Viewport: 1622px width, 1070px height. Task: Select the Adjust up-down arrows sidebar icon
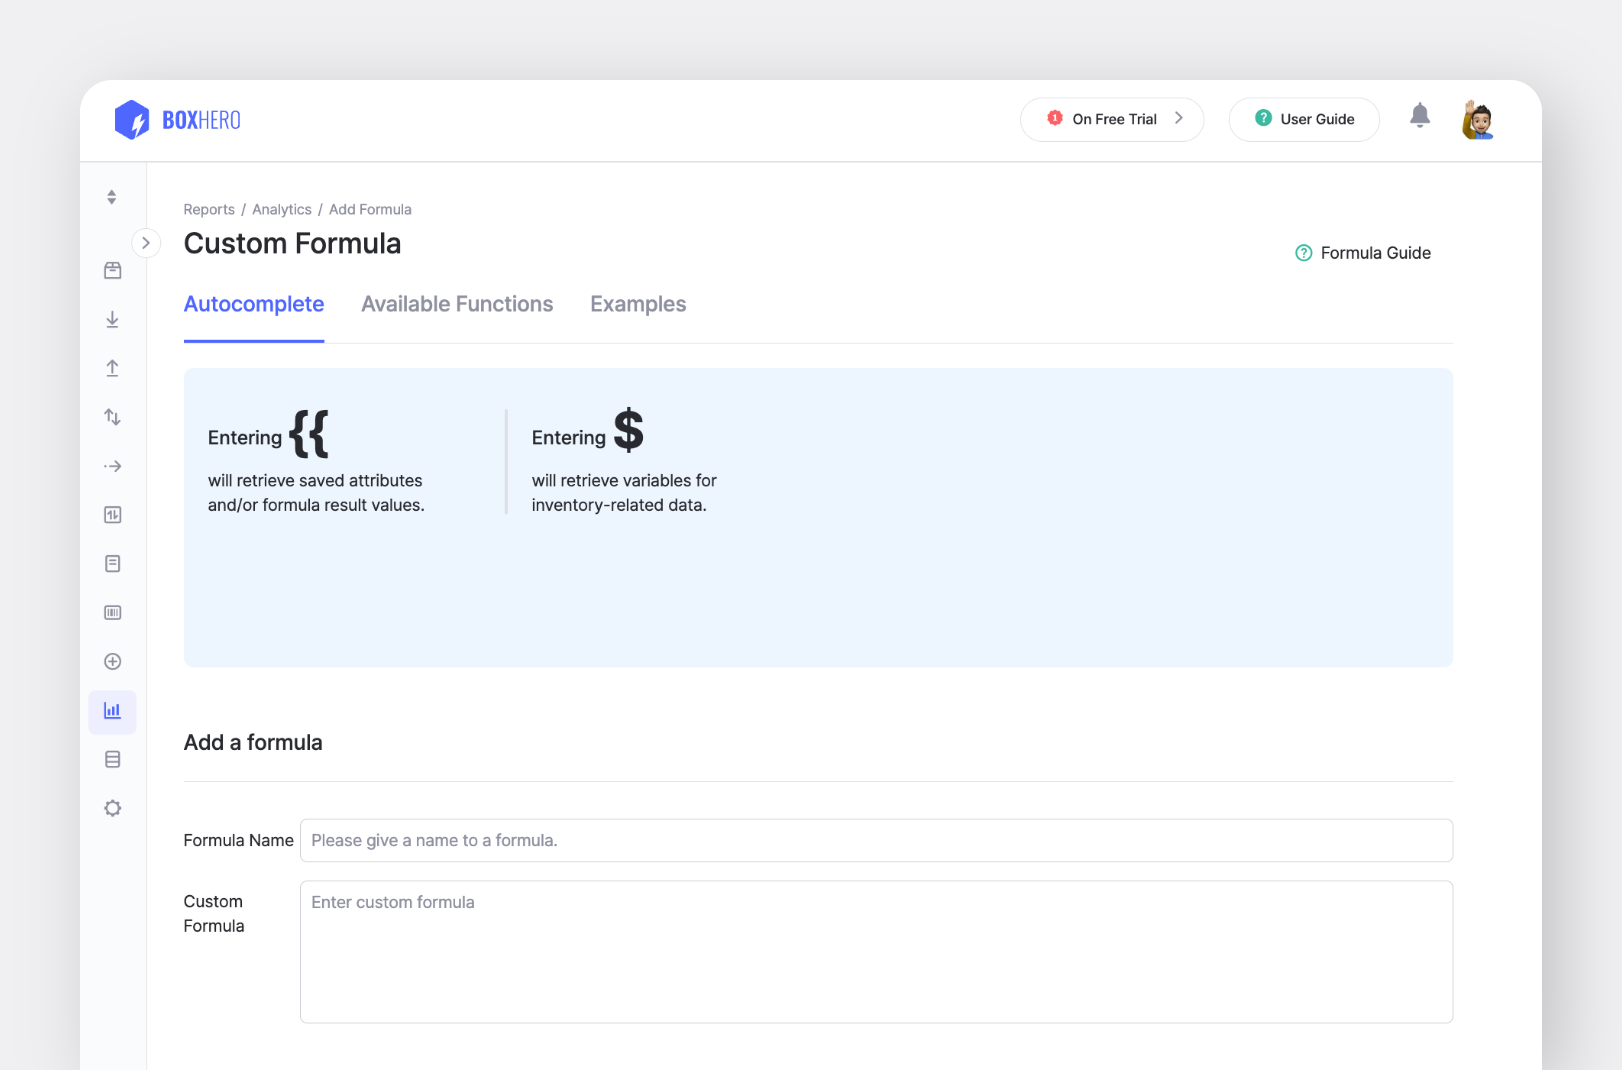113,417
